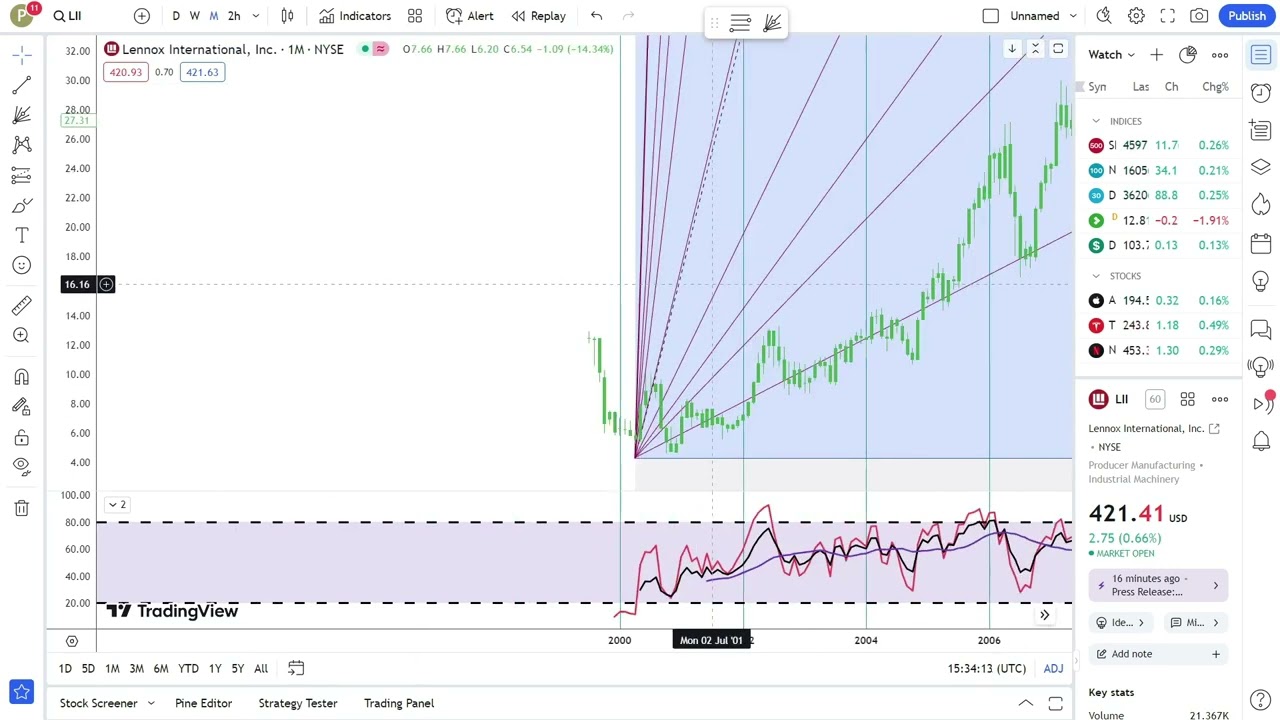The width and height of the screenshot is (1280, 720).
Task: Select the brush drawing tool
Action: (x=22, y=206)
